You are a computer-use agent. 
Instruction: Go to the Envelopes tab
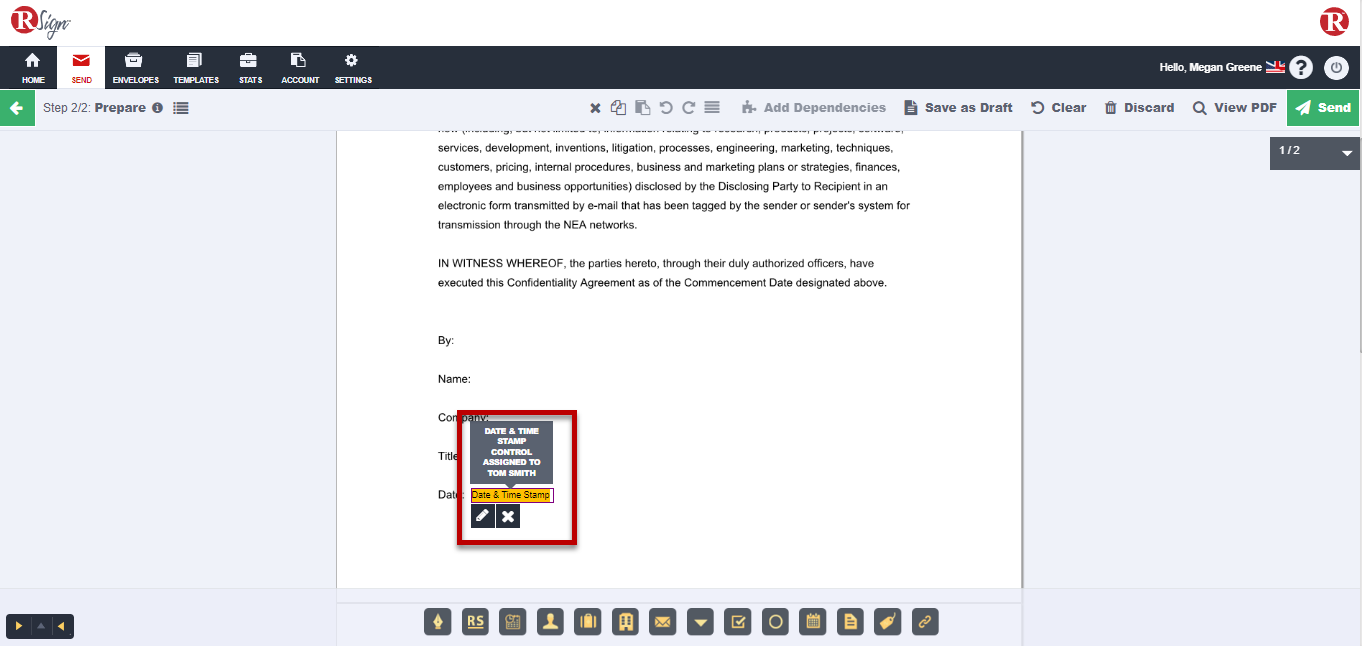pos(135,68)
